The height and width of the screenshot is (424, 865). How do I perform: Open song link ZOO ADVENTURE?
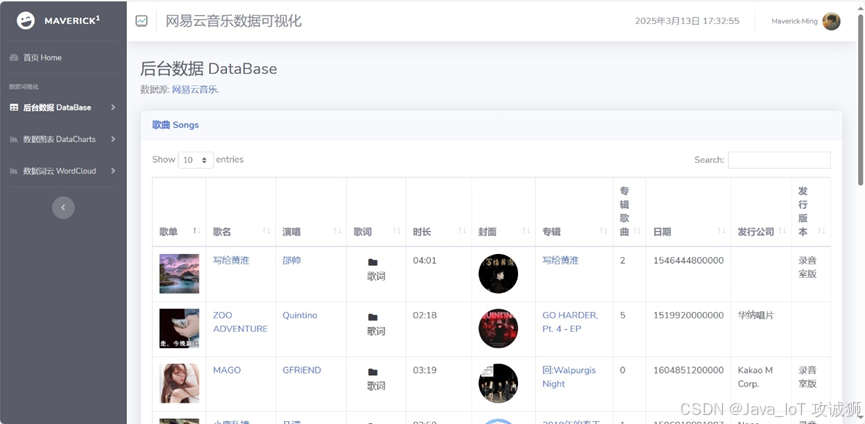coord(241,322)
